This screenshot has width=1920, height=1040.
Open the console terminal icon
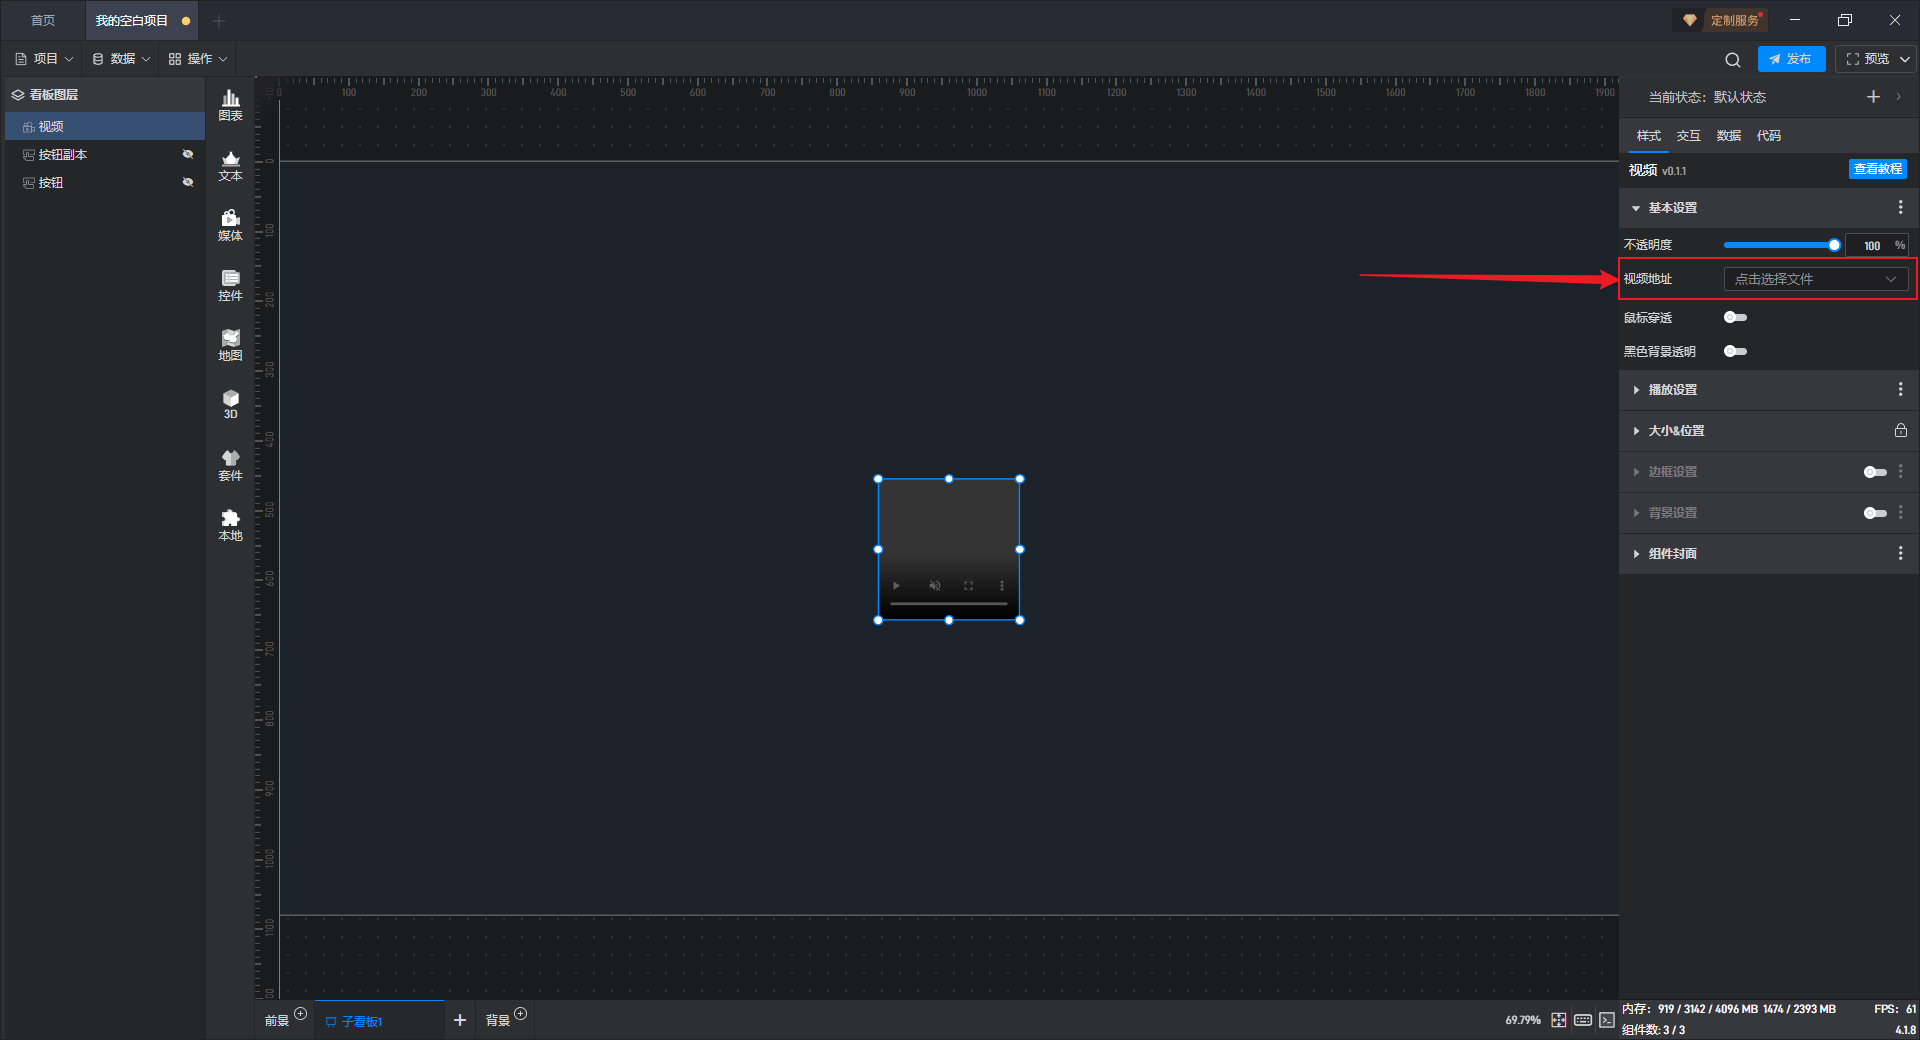pos(1606,1020)
